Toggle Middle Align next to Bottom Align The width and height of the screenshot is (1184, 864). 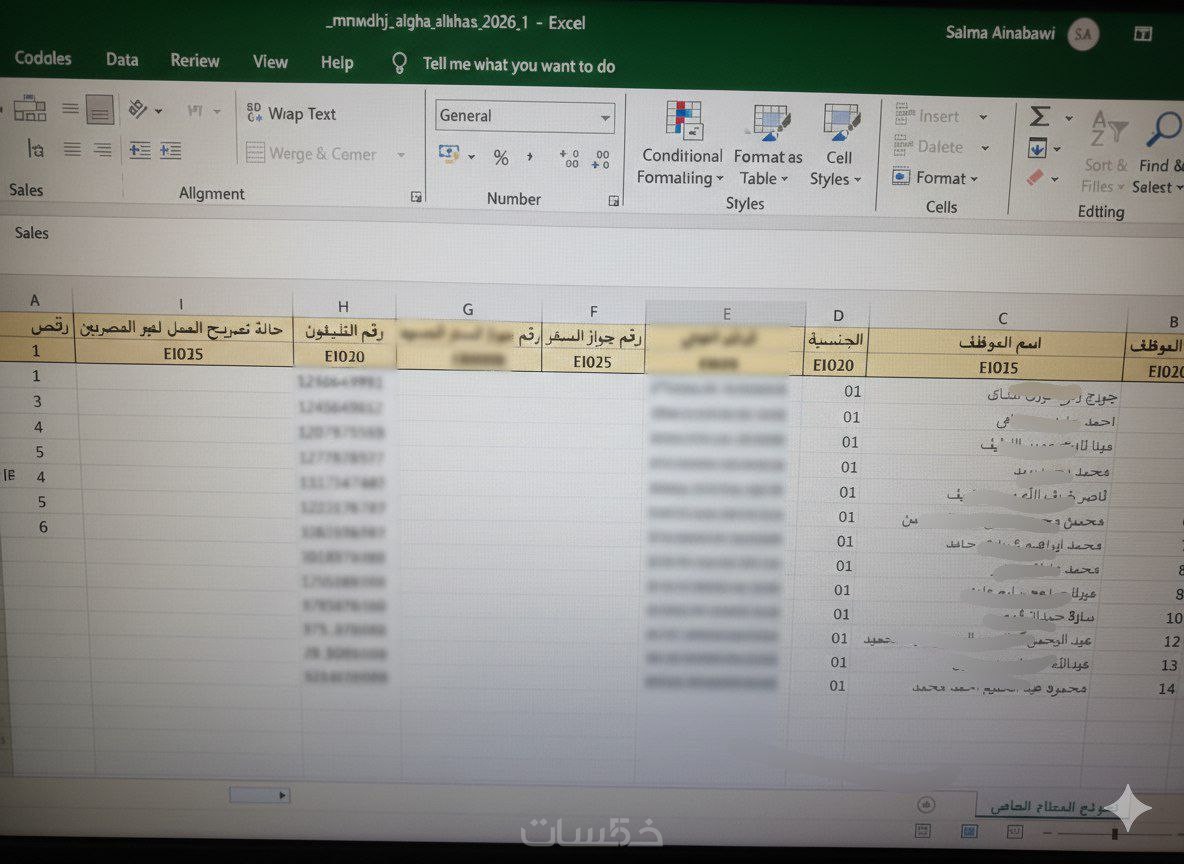pos(70,109)
